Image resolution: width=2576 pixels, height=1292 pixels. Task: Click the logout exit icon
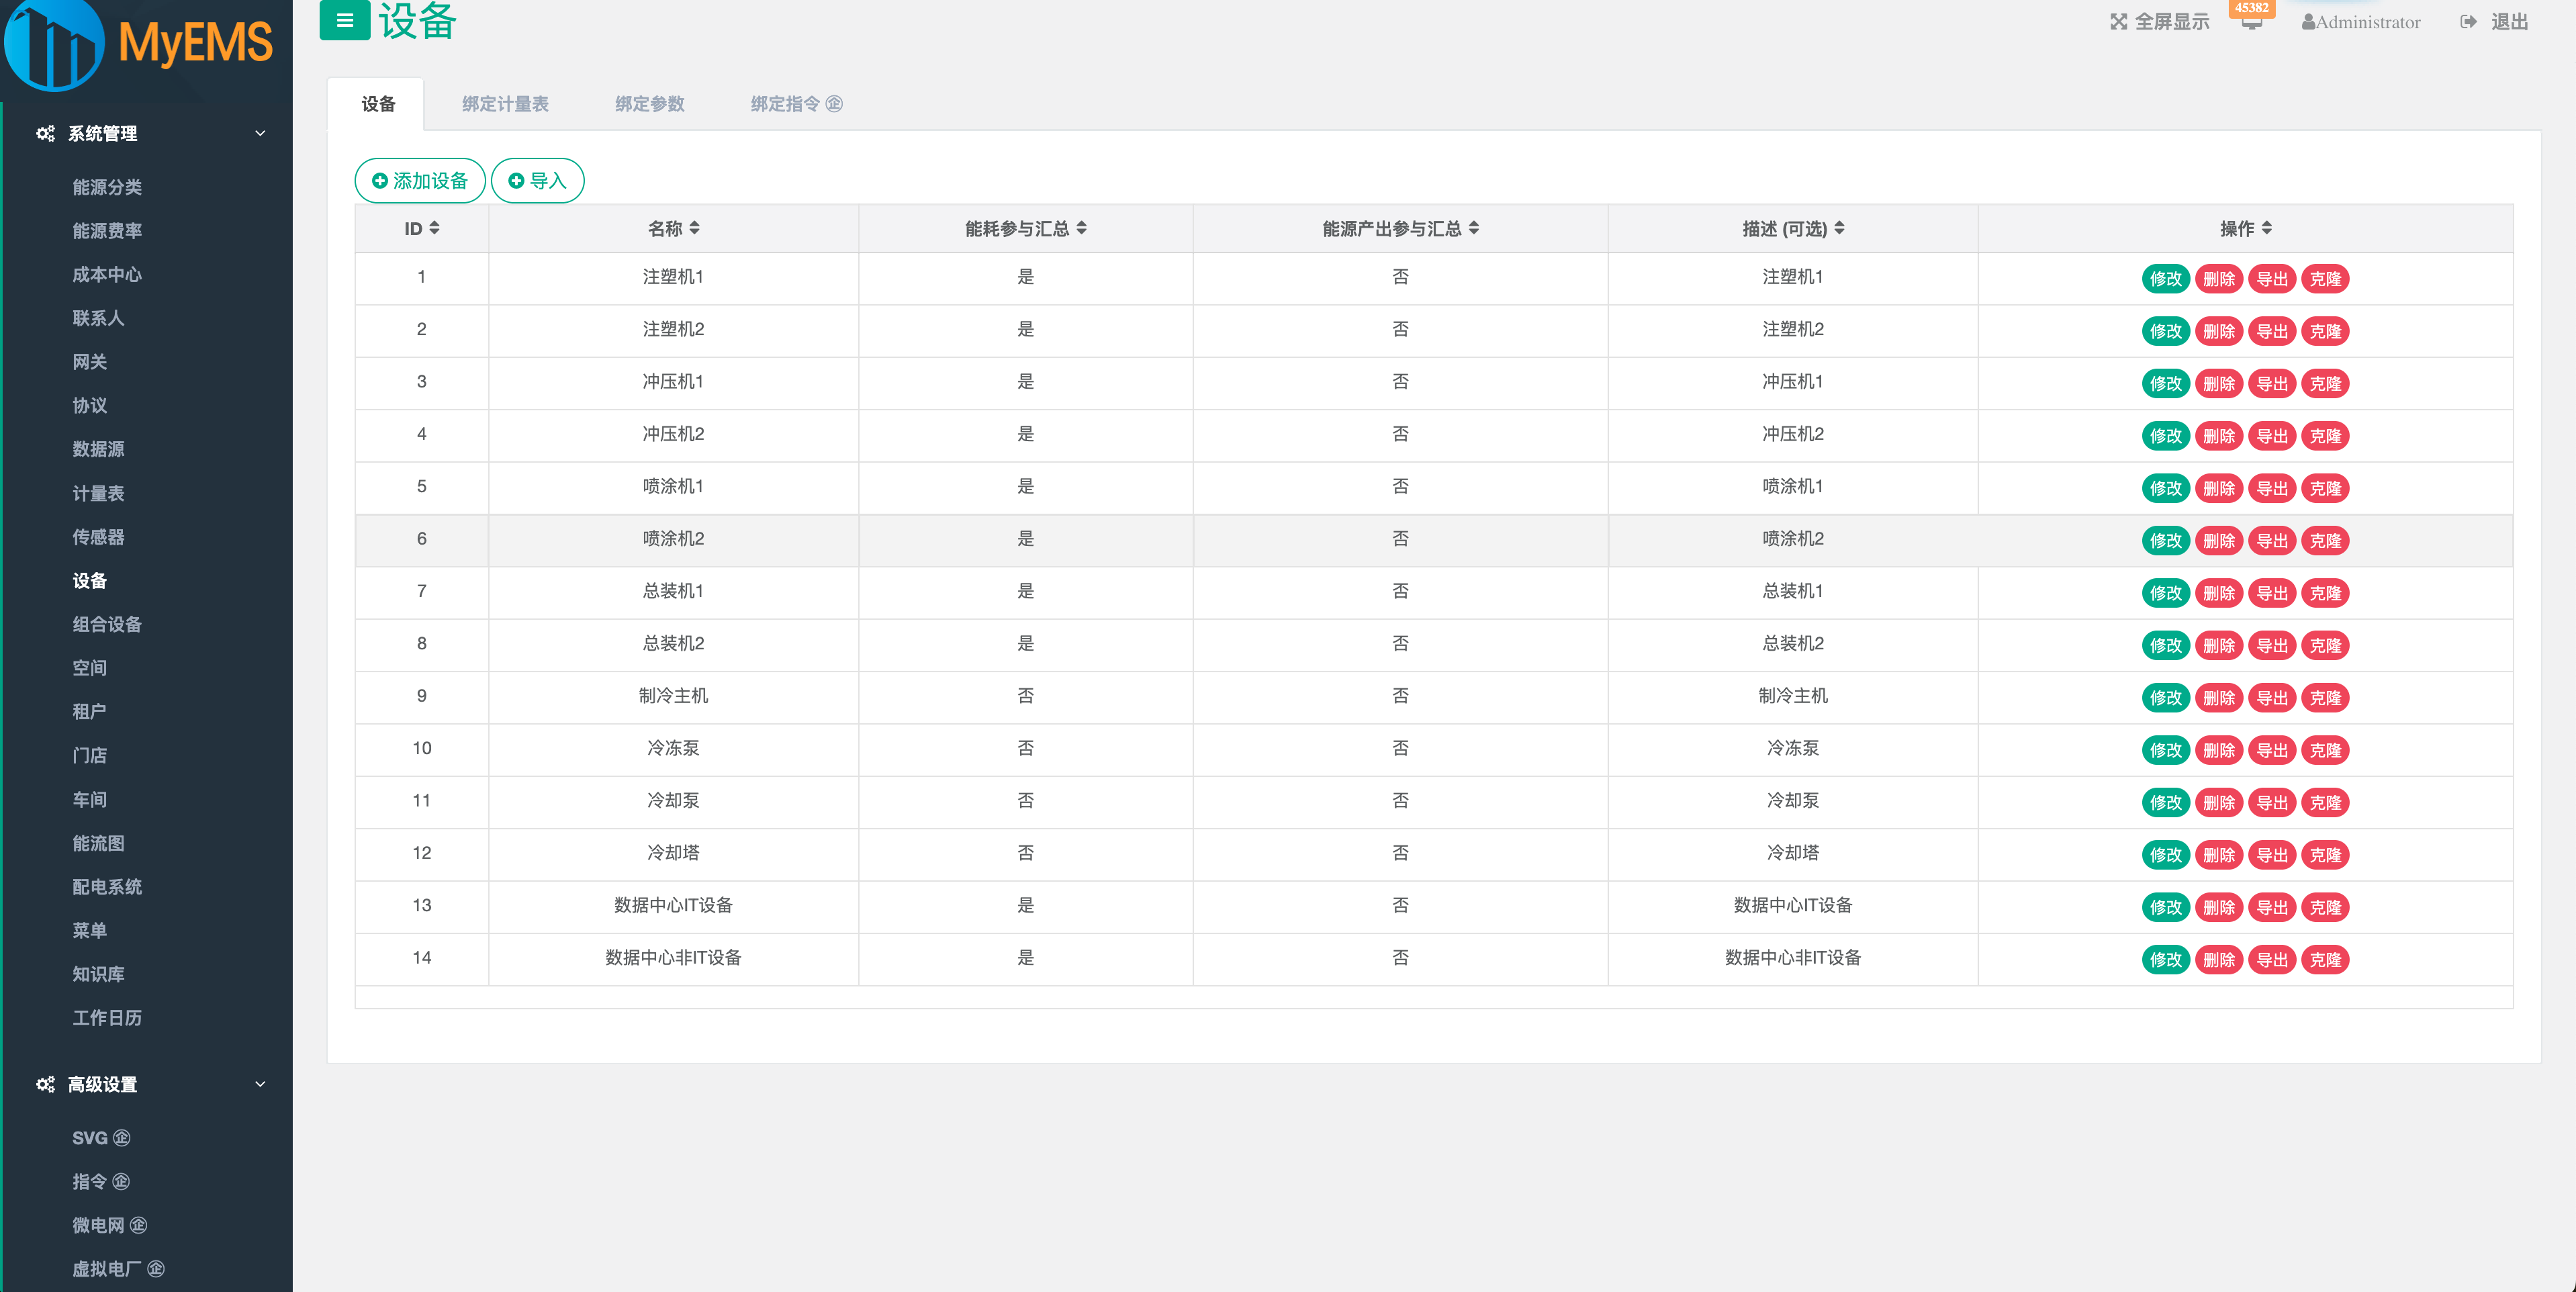click(x=2468, y=22)
